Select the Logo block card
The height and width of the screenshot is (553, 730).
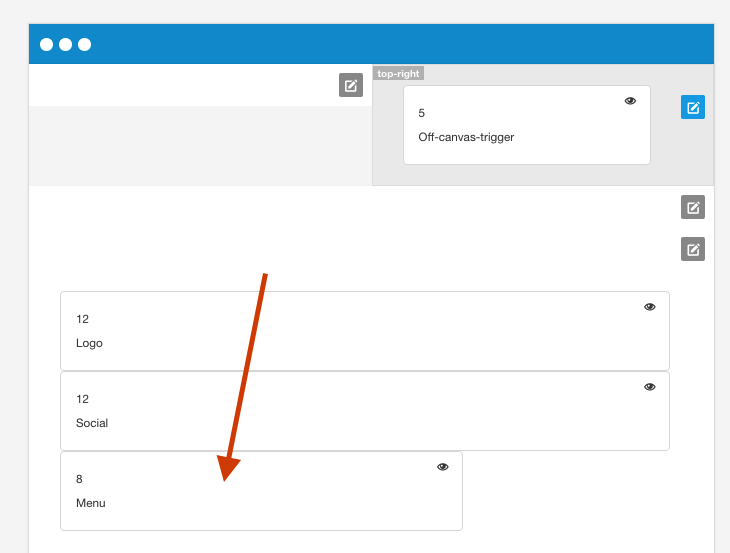(365, 331)
